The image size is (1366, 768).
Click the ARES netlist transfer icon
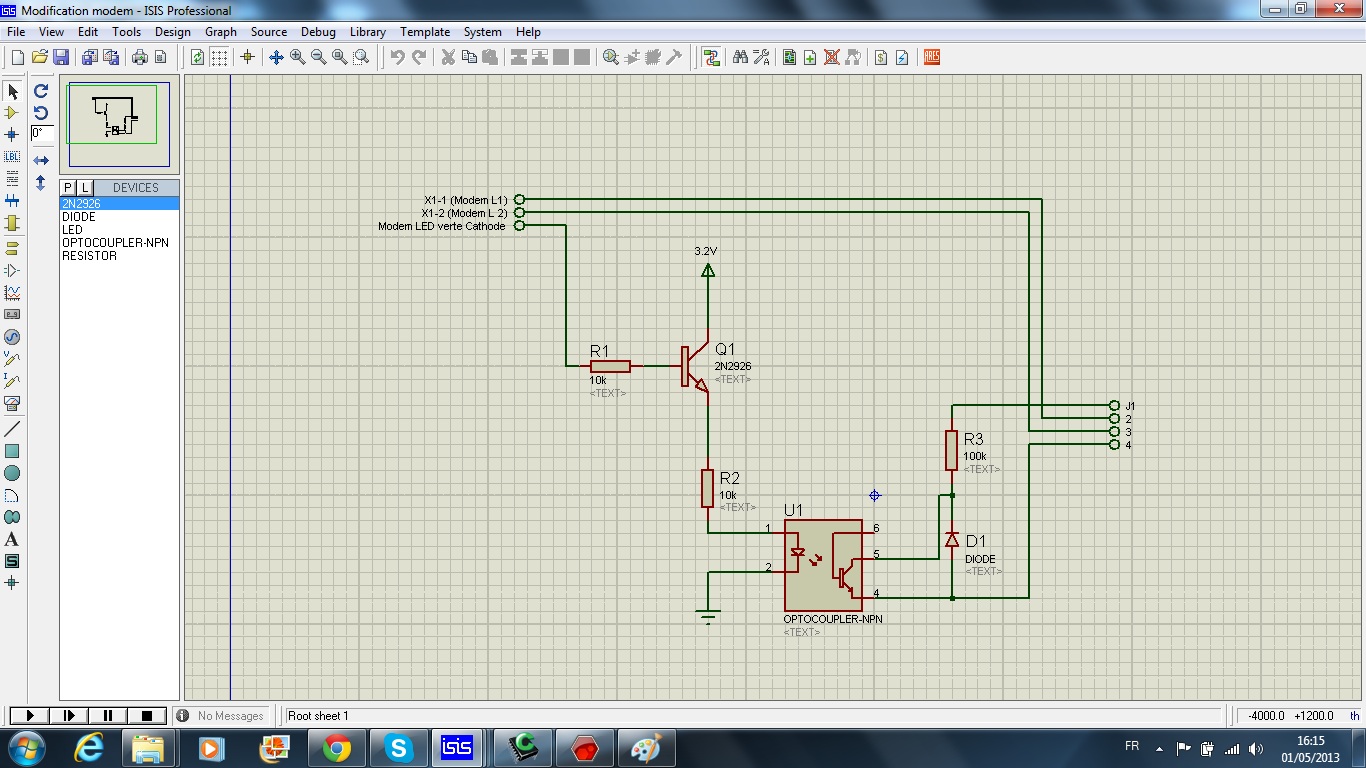tap(932, 58)
